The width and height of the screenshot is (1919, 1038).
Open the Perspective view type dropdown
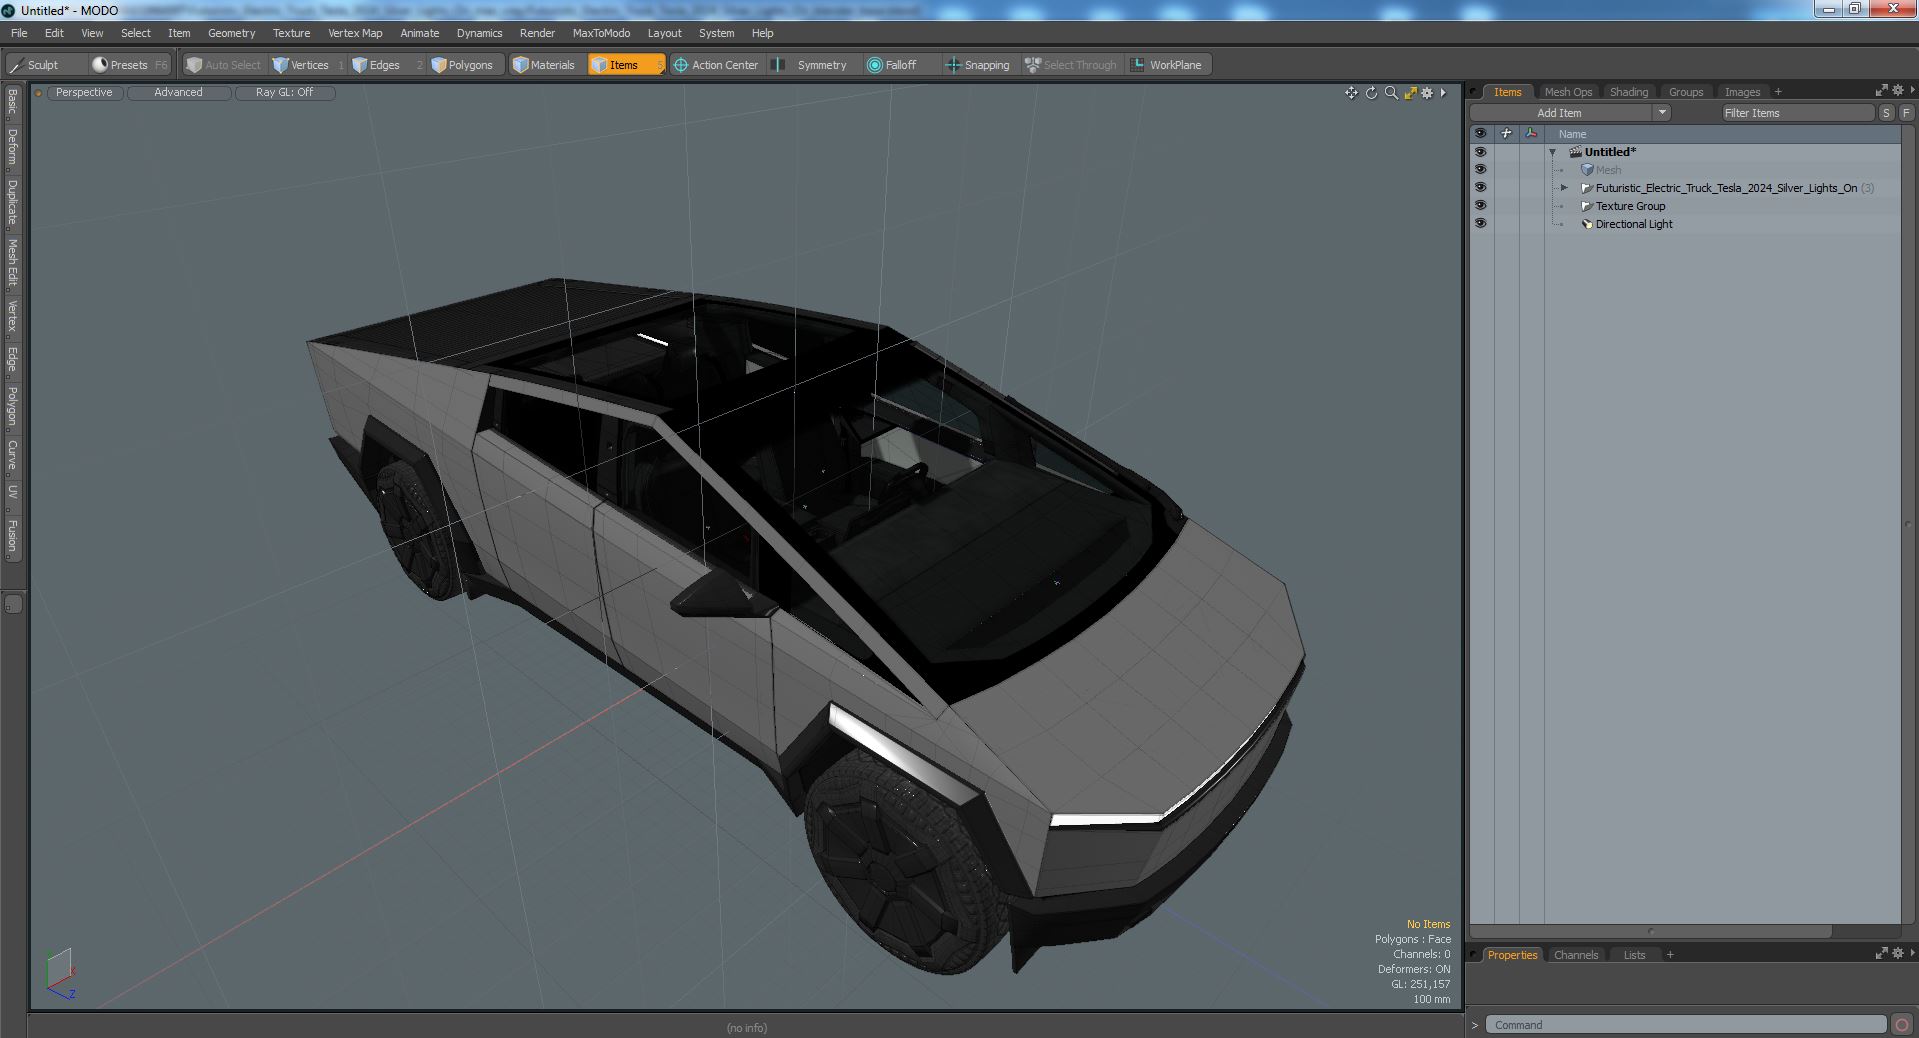[x=84, y=93]
